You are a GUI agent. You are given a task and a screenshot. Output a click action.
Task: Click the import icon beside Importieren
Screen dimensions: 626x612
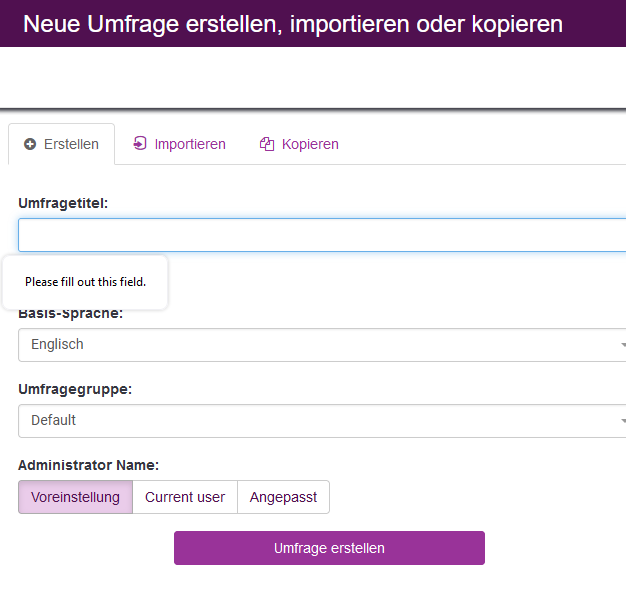[140, 144]
